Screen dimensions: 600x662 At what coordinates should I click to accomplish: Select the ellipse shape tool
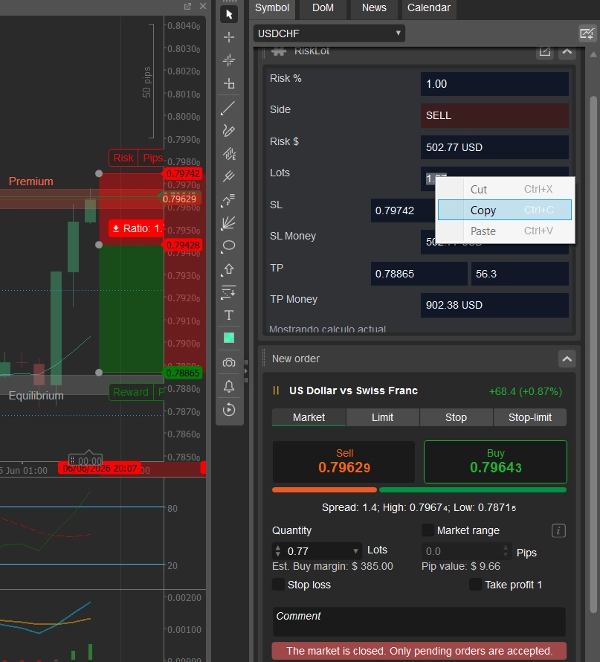[228, 246]
